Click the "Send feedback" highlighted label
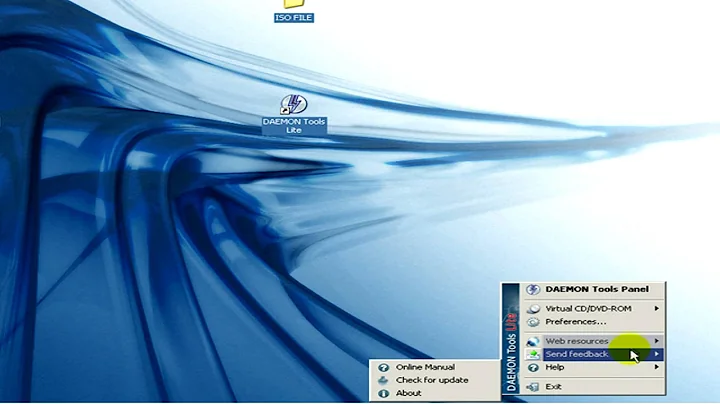This screenshot has width=720, height=404. (577, 354)
